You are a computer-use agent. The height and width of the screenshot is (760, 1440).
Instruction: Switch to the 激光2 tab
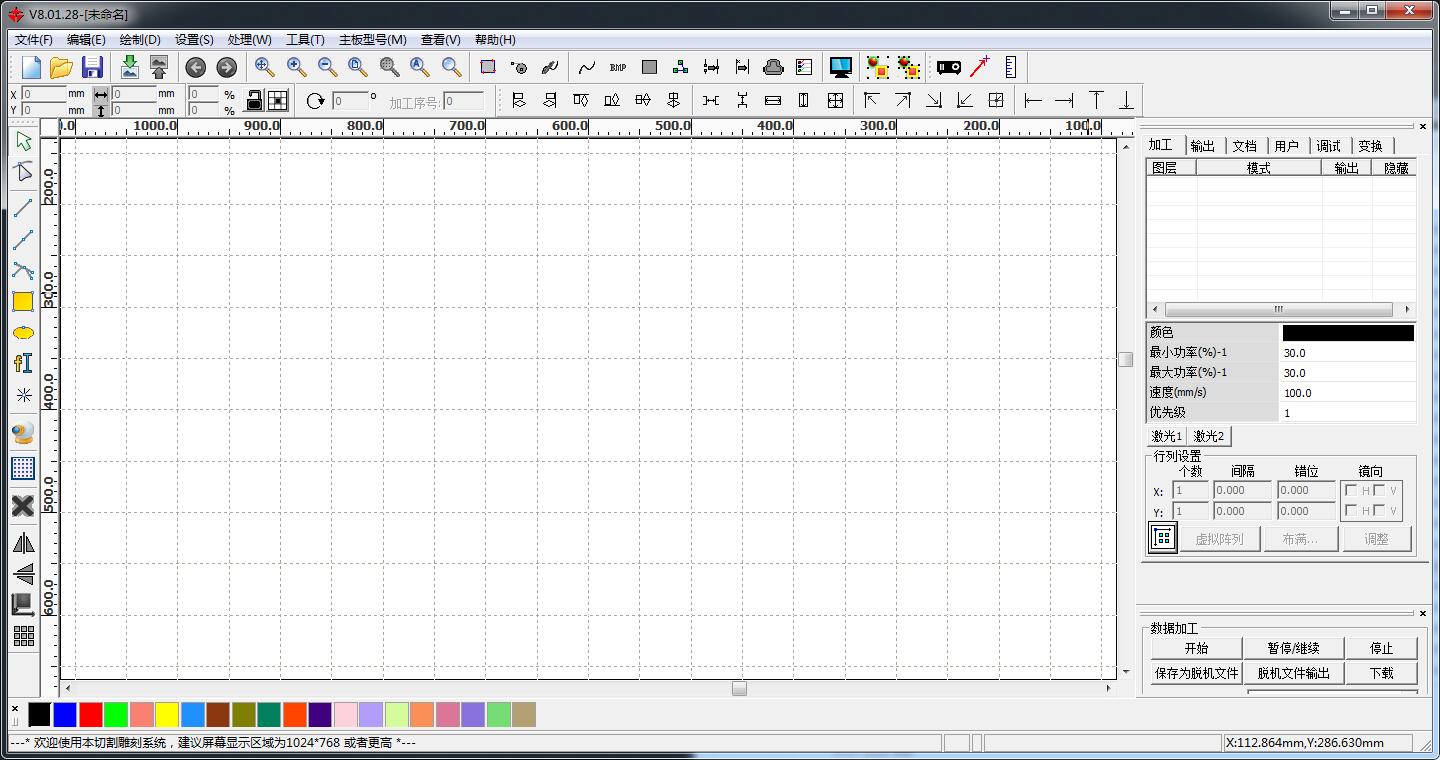pos(1209,436)
